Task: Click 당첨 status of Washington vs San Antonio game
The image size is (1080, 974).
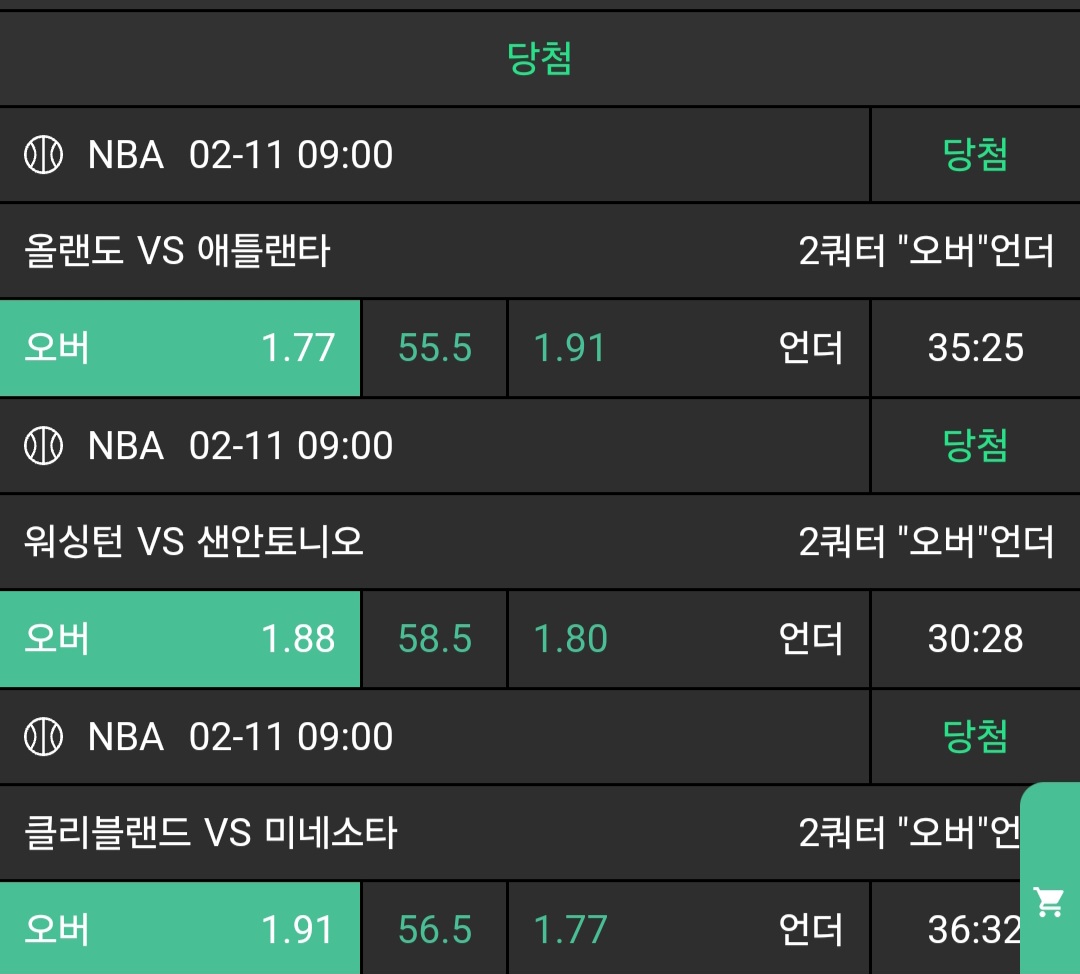Action: pyautogui.click(x=975, y=446)
